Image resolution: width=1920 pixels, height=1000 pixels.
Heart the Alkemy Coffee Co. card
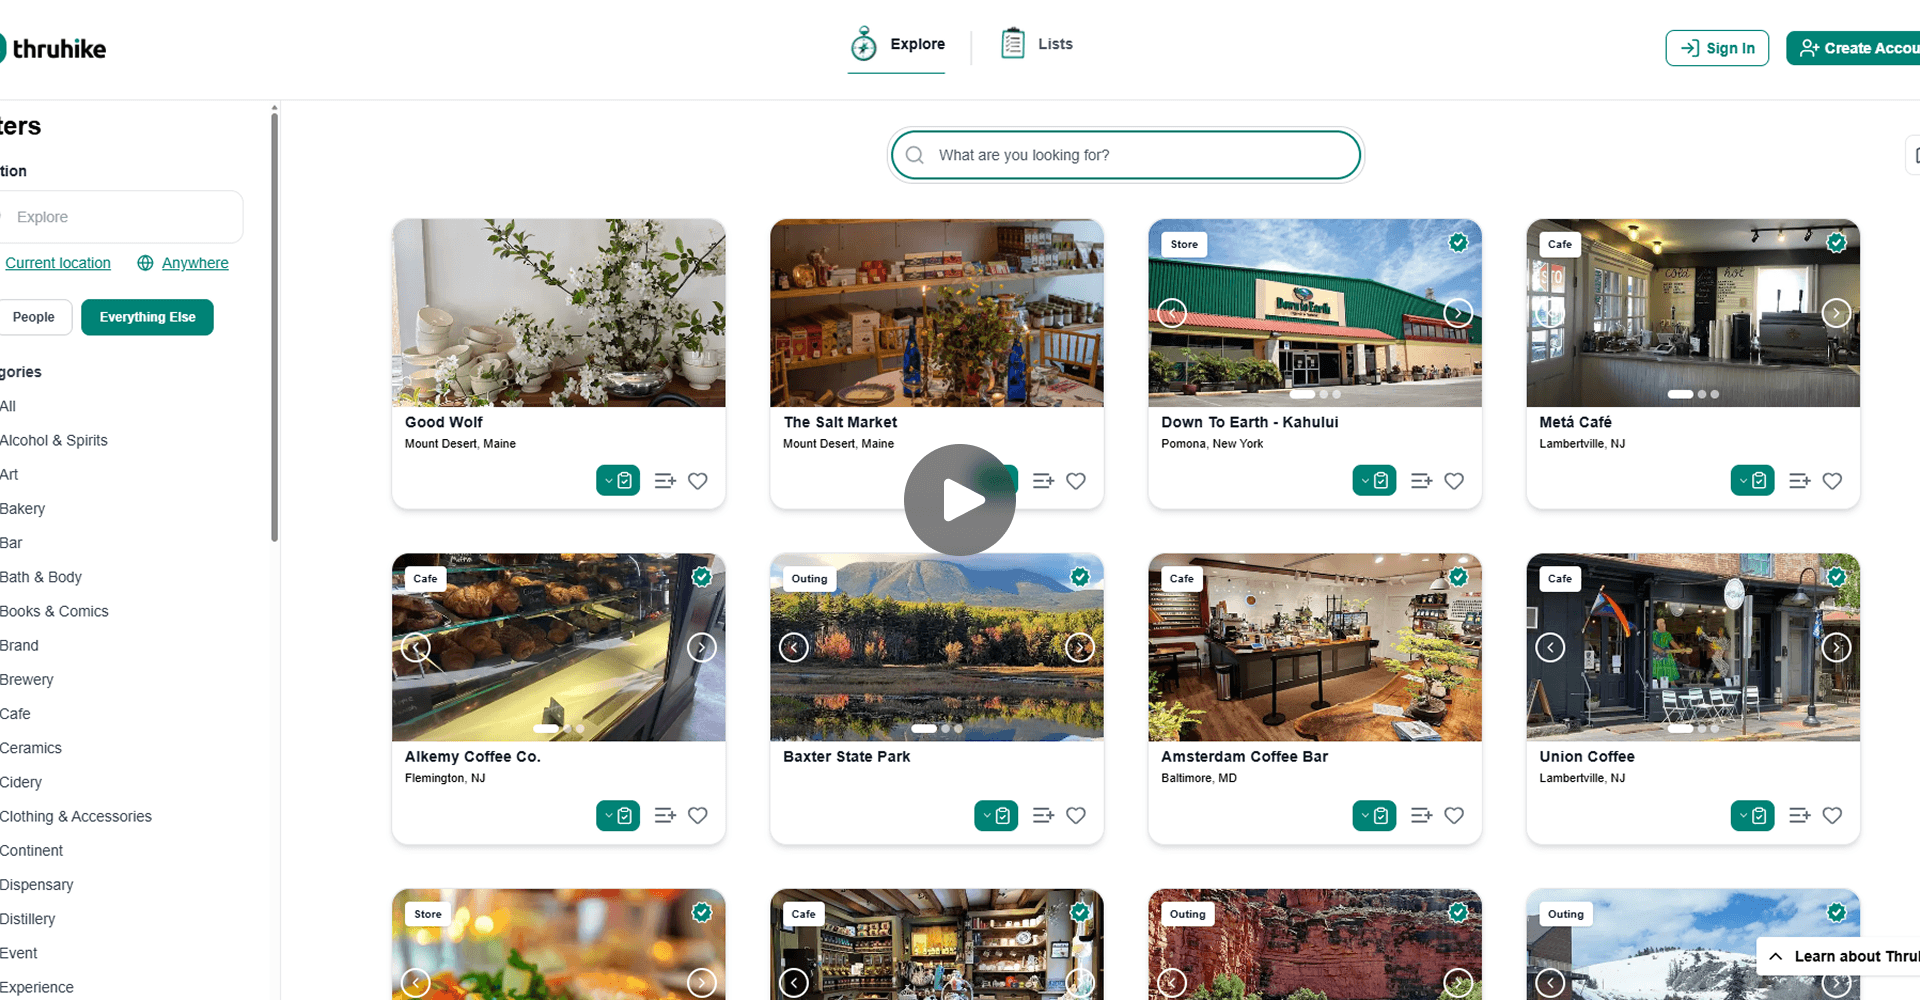point(698,816)
